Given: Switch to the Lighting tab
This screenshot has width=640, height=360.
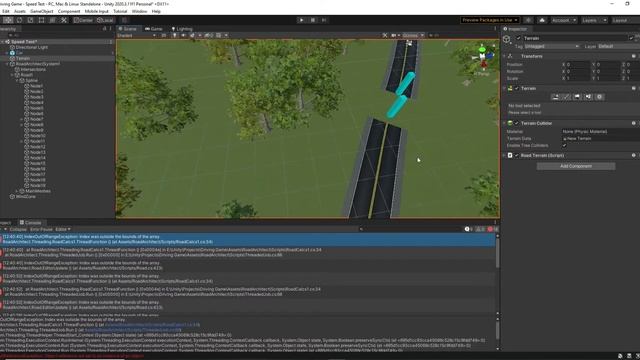Looking at the screenshot, I should click(x=182, y=29).
